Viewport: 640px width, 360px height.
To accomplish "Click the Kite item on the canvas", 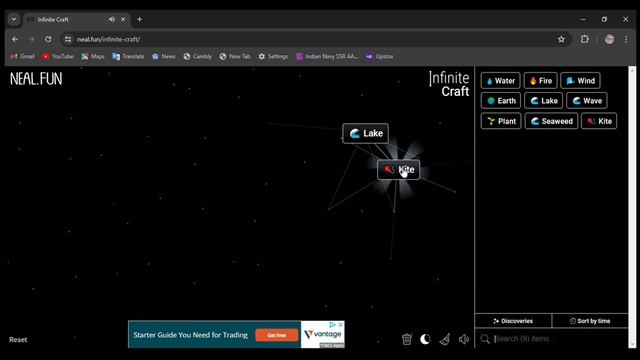I will click(398, 170).
